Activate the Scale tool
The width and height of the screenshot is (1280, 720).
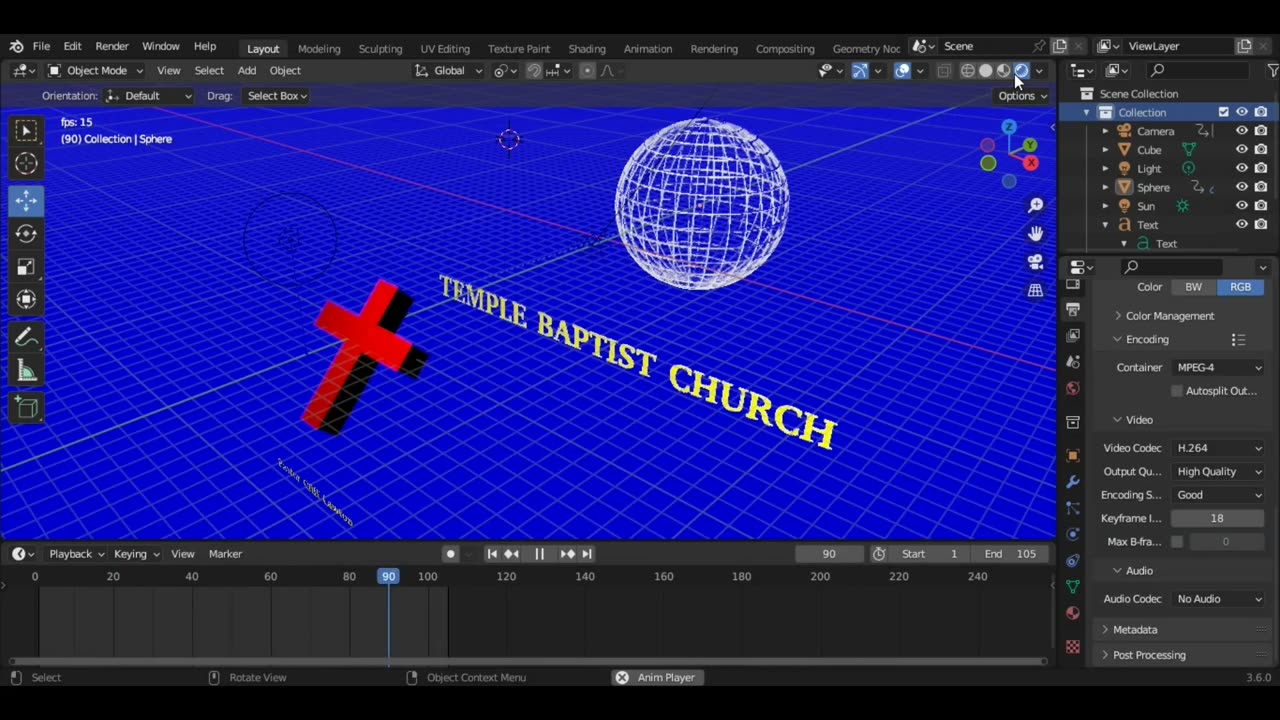pos(26,267)
